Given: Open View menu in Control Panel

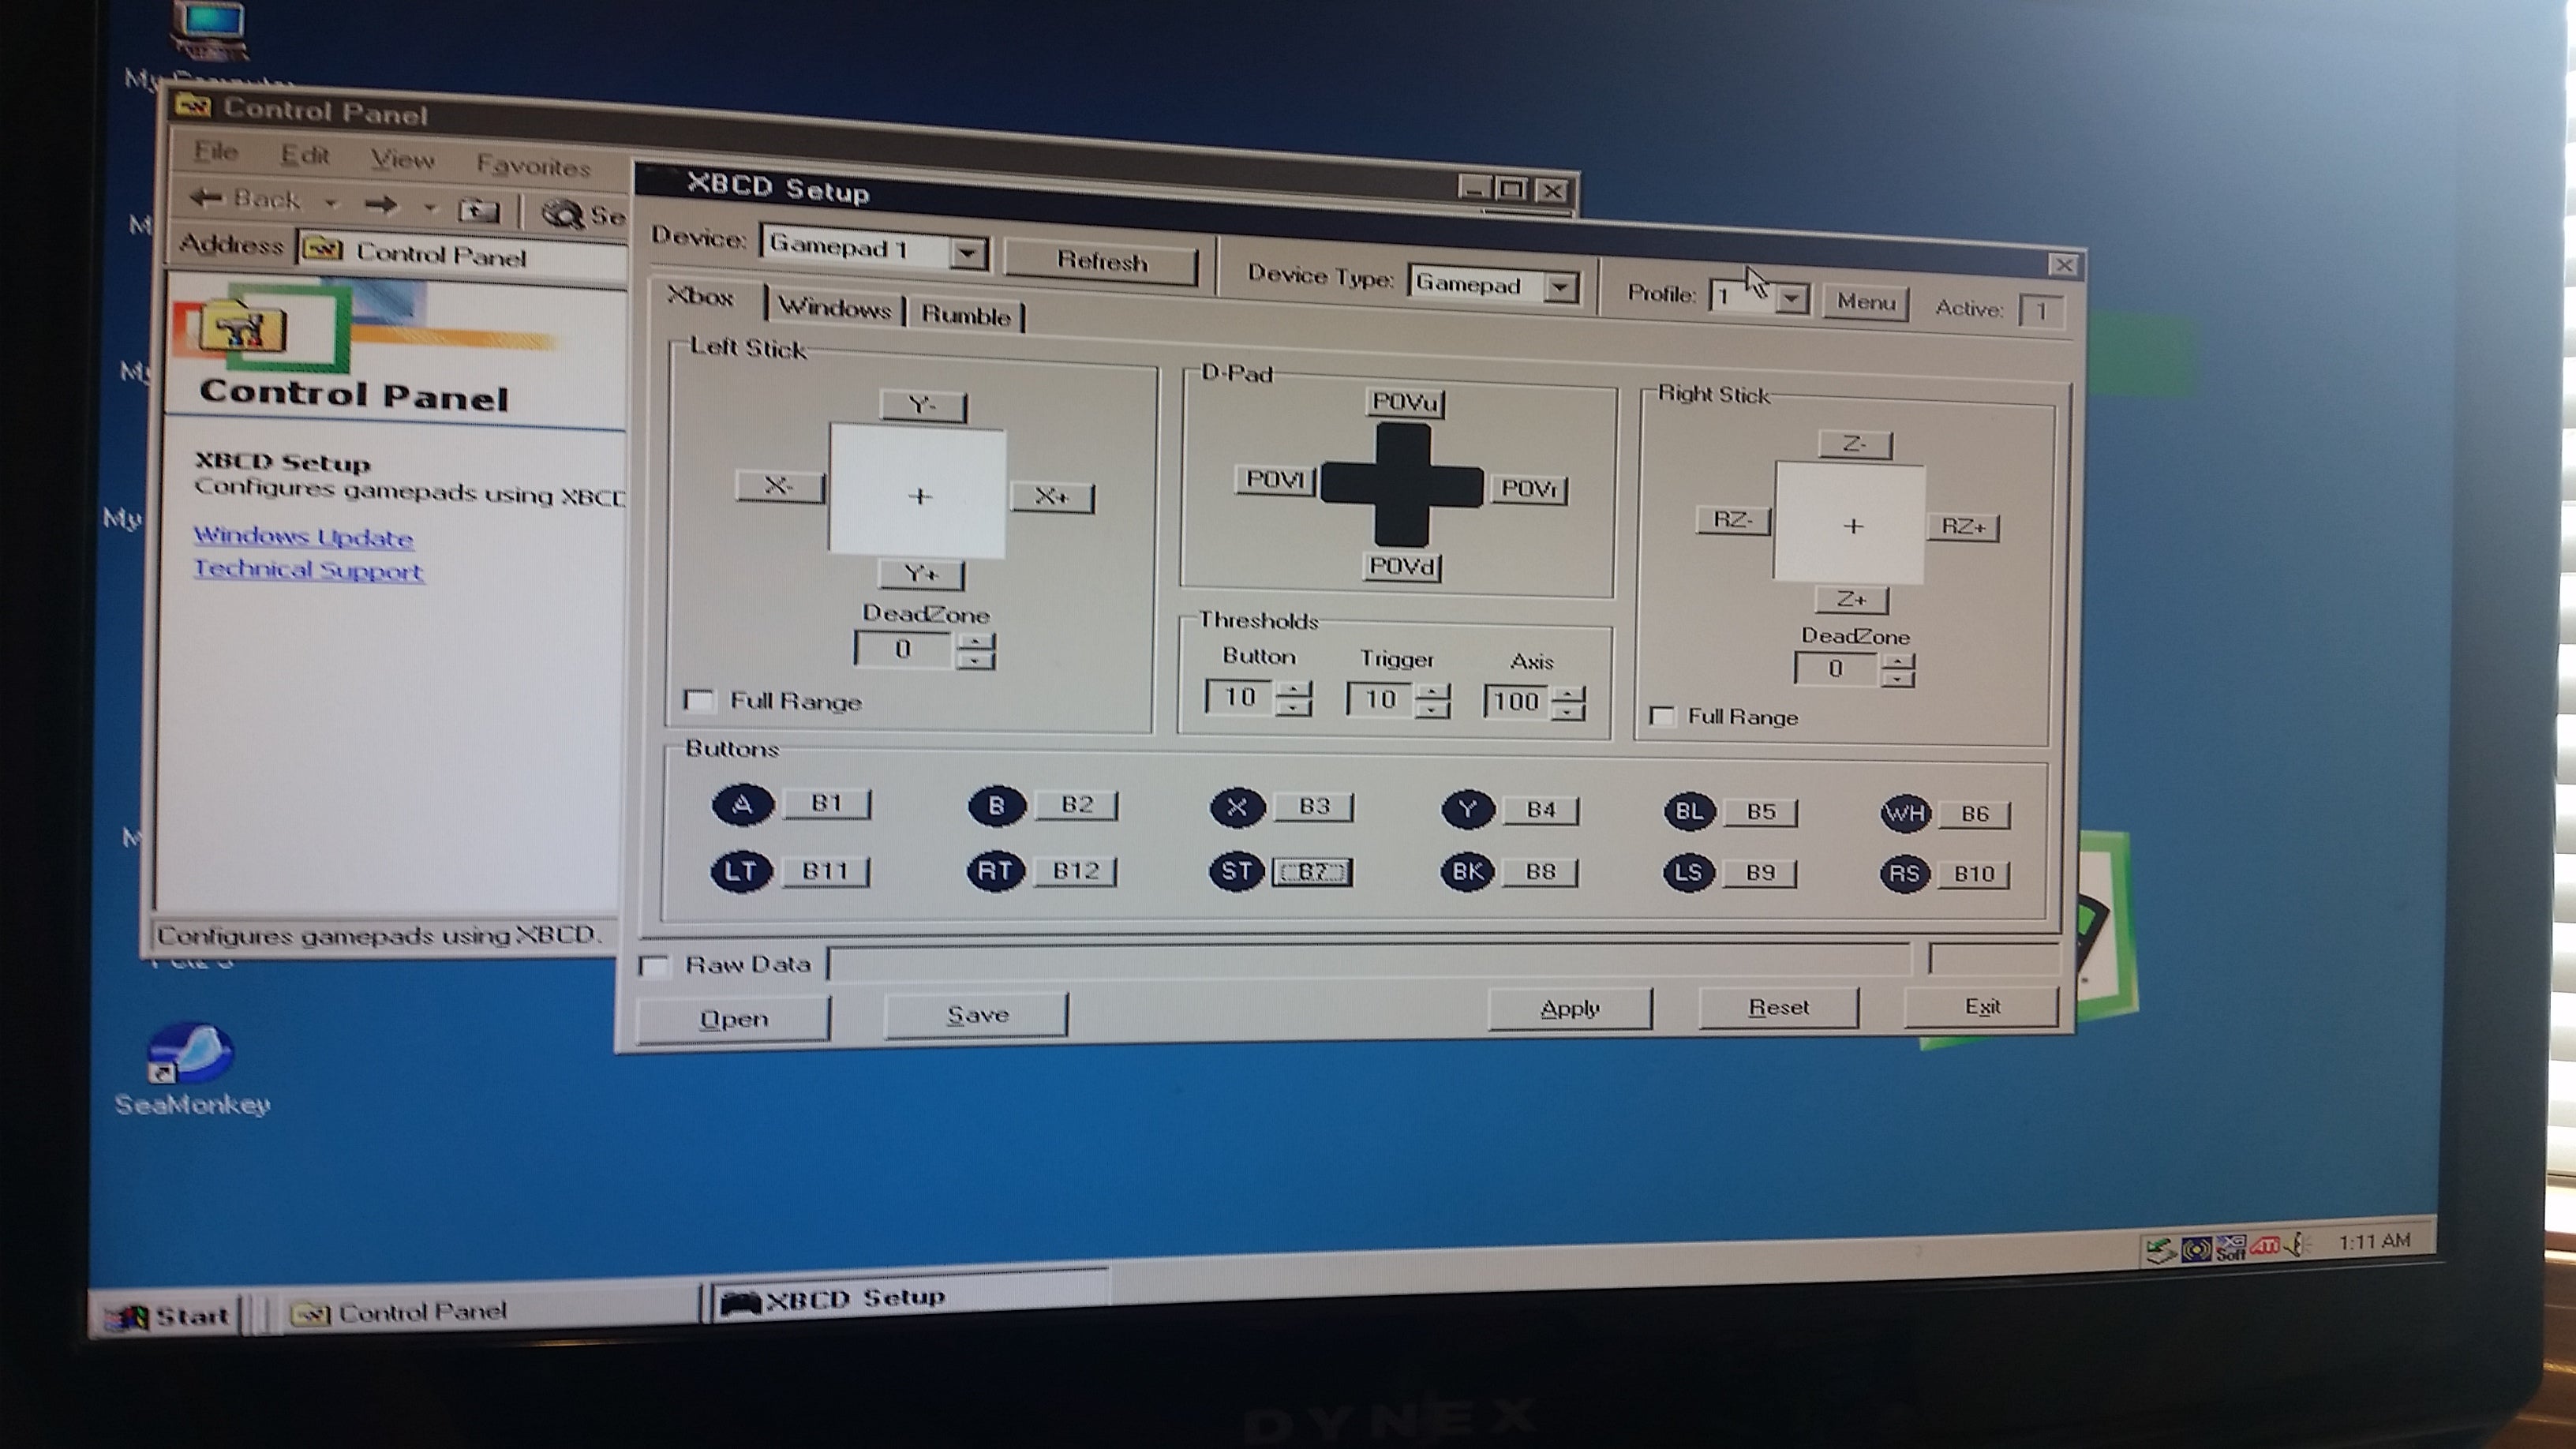Looking at the screenshot, I should 402,159.
